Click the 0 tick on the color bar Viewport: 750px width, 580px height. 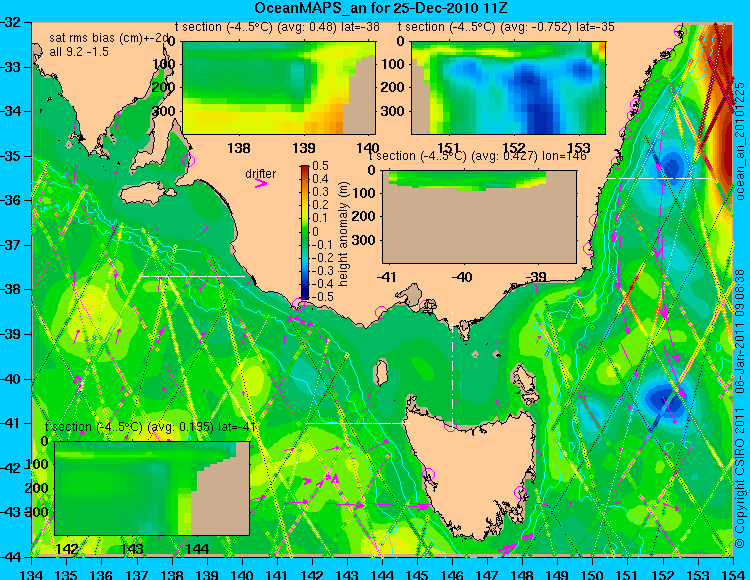[316, 231]
